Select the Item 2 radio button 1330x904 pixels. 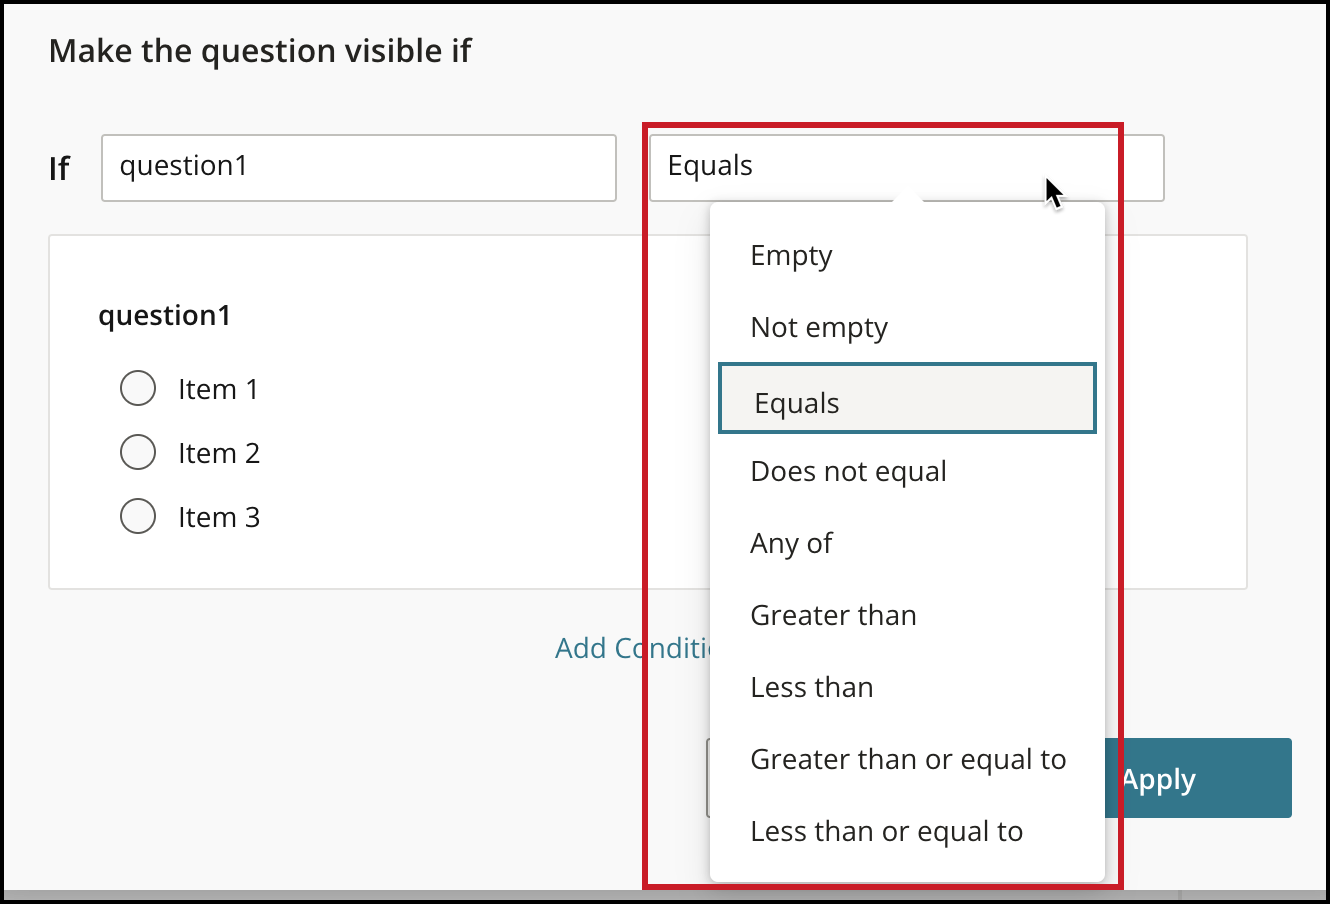click(138, 452)
